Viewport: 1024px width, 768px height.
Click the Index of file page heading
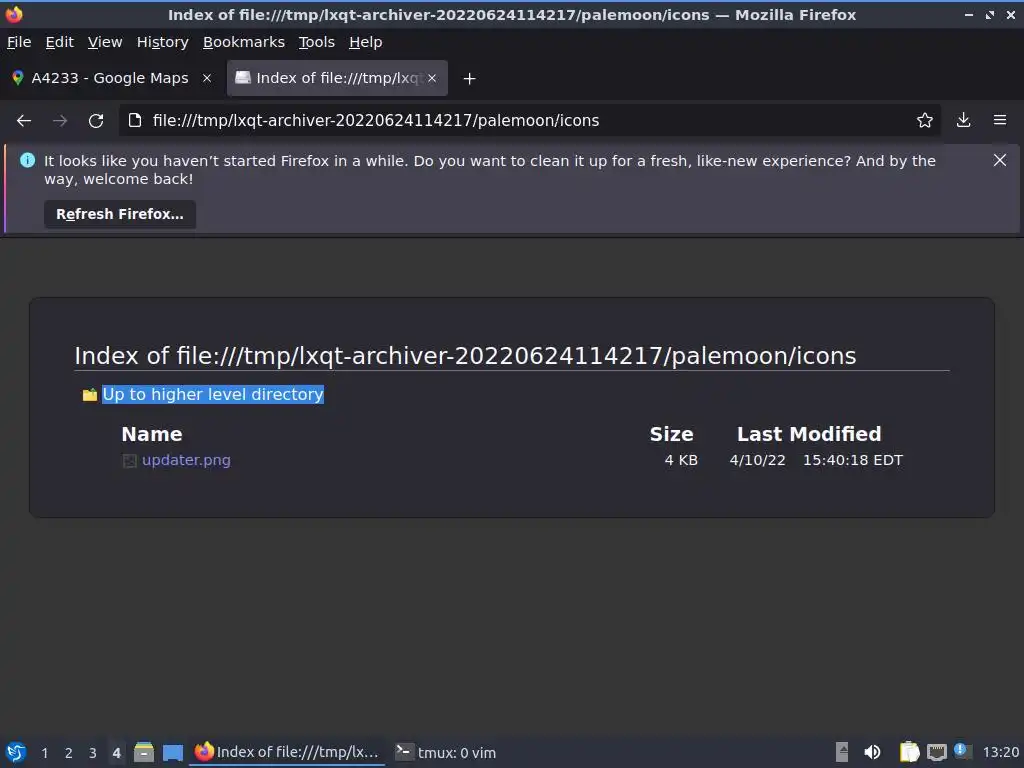[465, 356]
